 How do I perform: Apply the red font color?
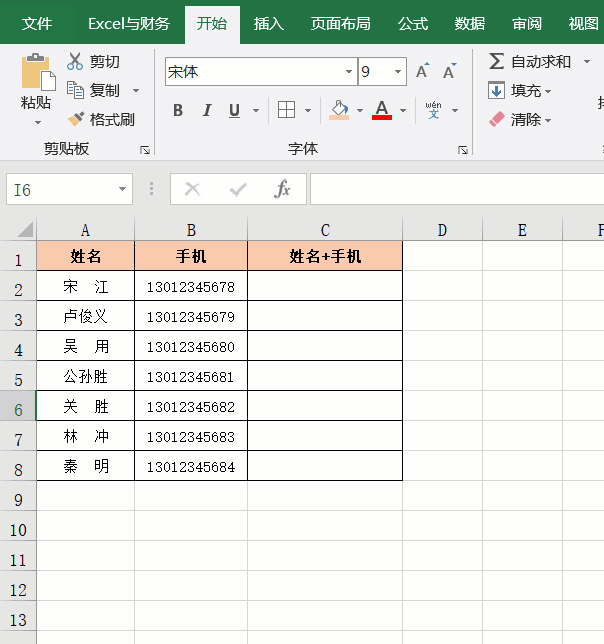click(382, 110)
